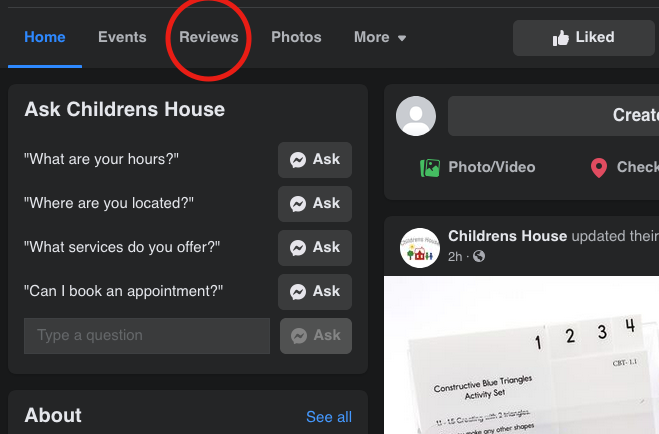
Task: Open the Reviews tab
Action: coord(209,38)
